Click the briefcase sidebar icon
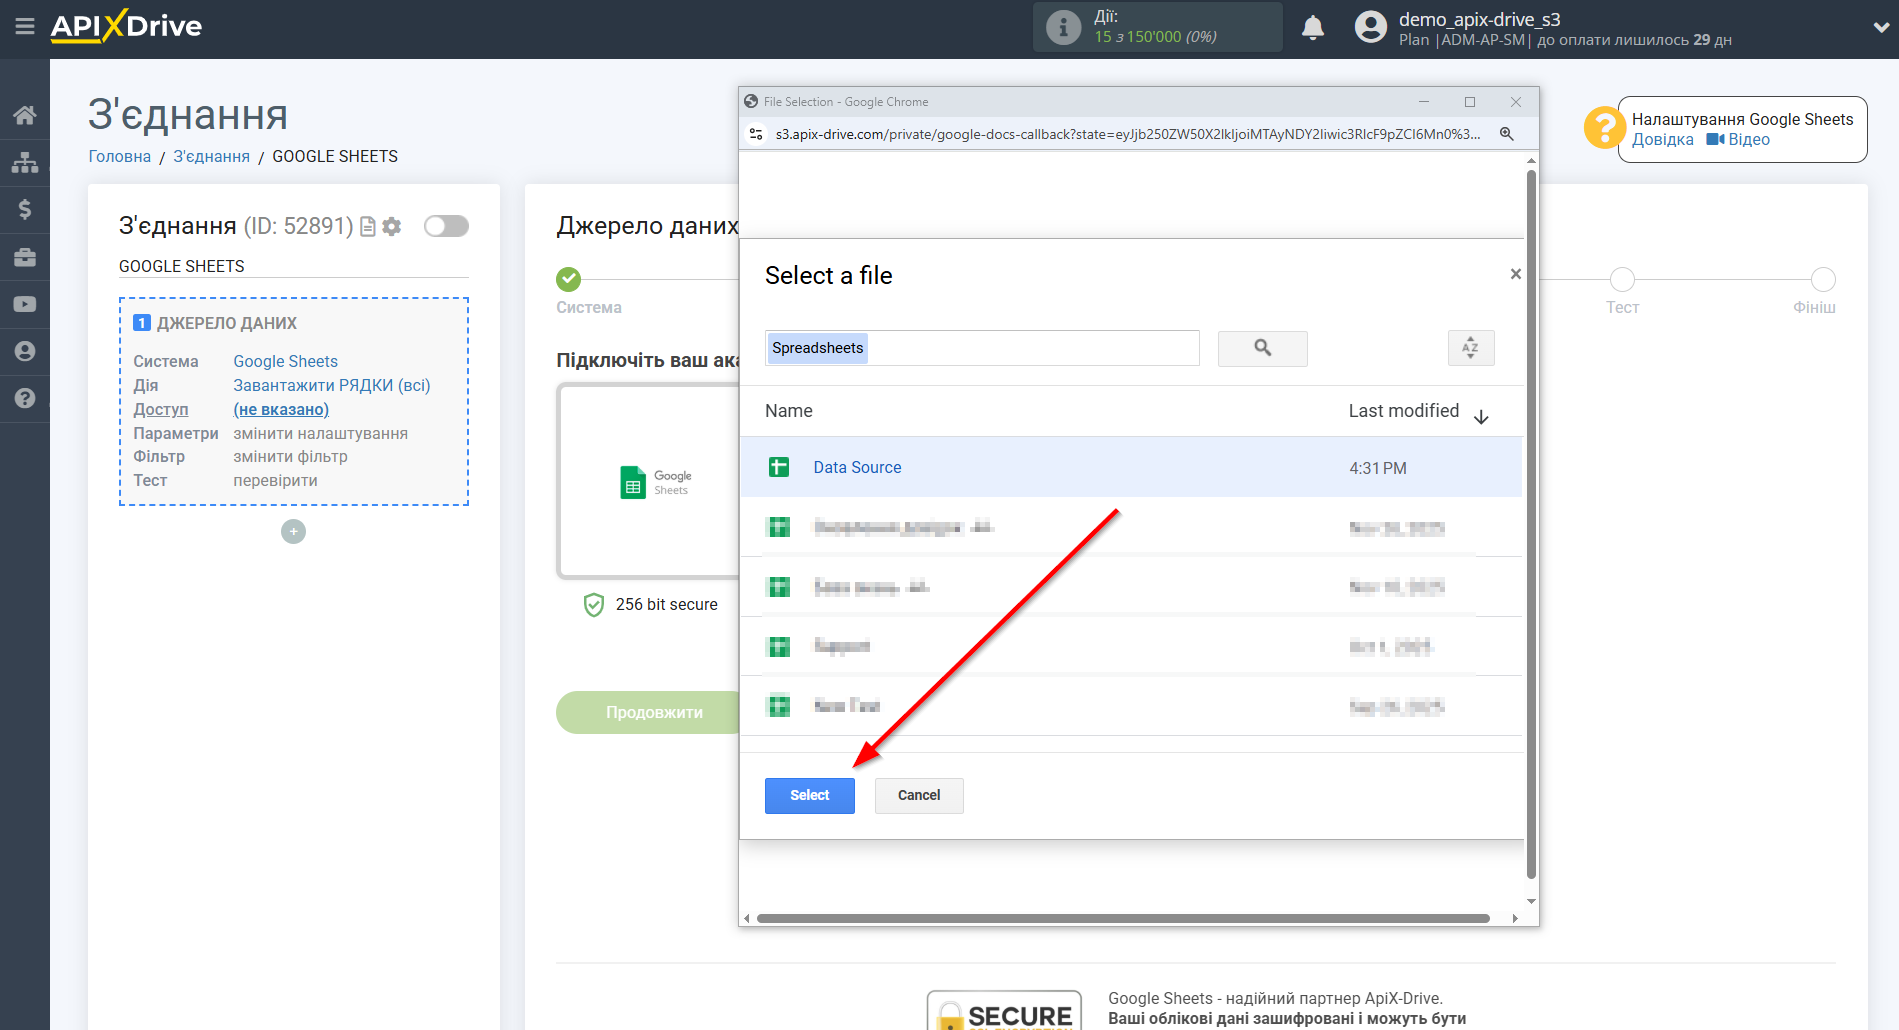This screenshot has height=1030, width=1899. [25, 257]
